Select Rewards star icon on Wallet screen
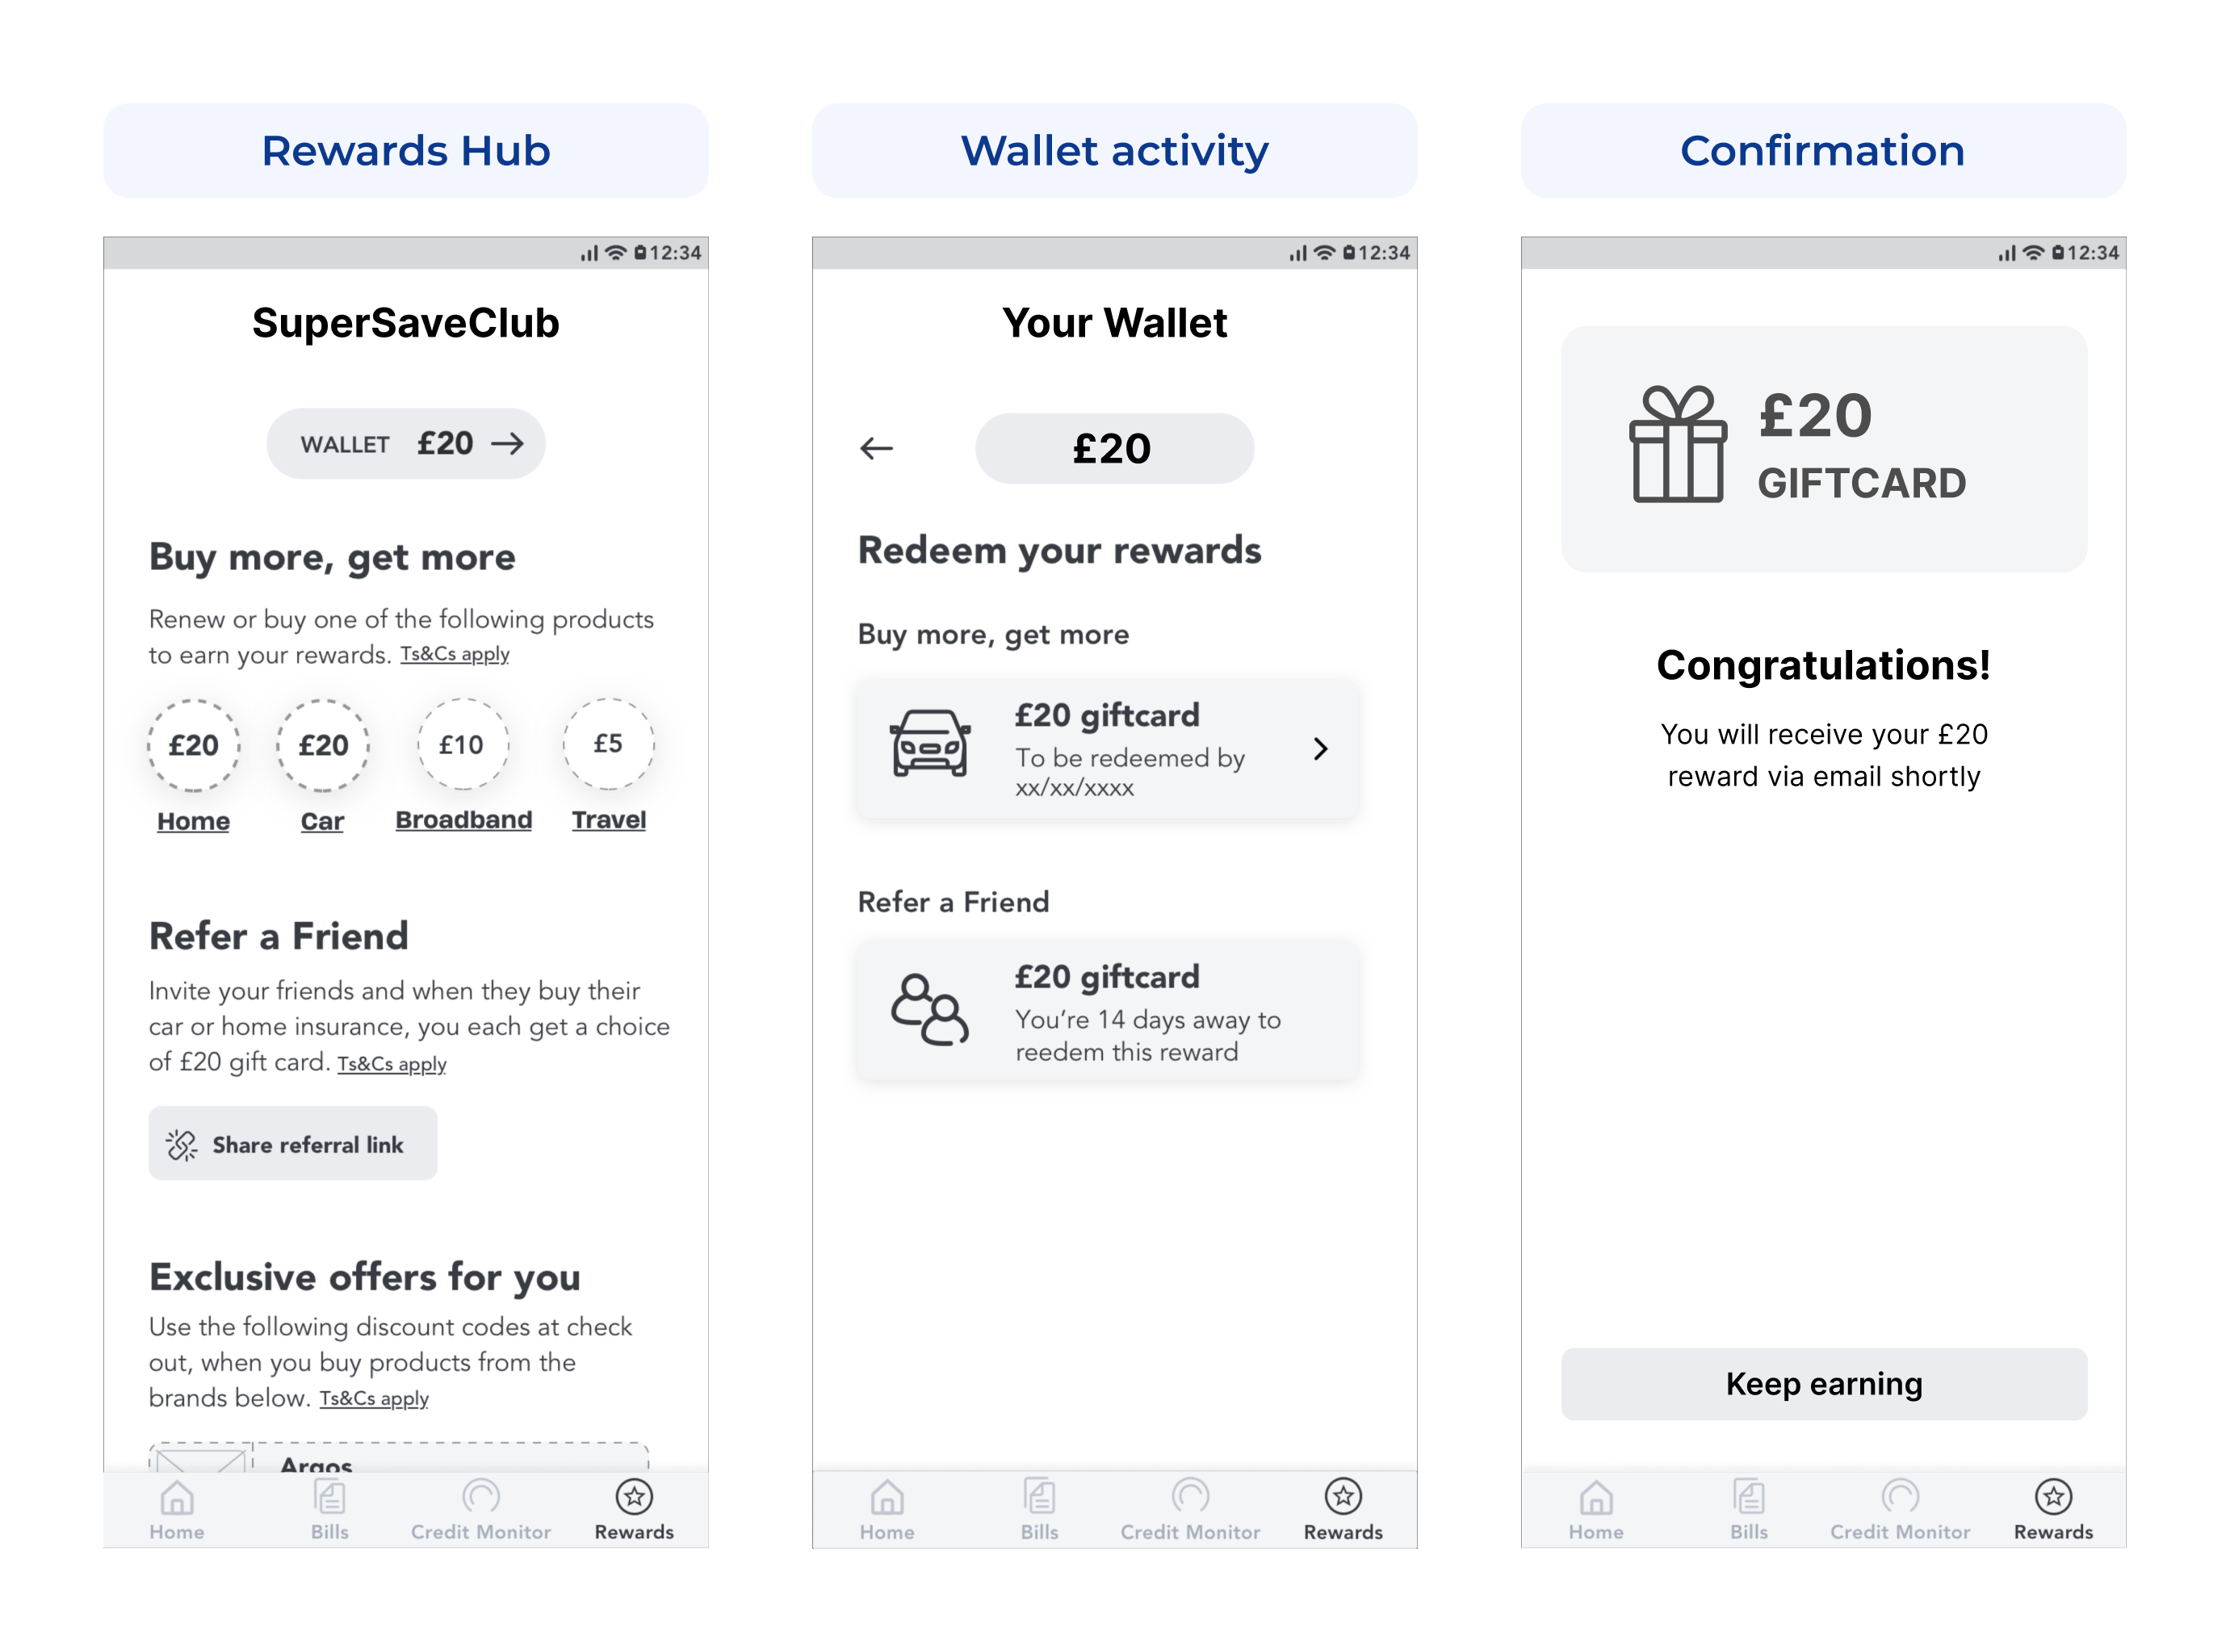 [1343, 1496]
